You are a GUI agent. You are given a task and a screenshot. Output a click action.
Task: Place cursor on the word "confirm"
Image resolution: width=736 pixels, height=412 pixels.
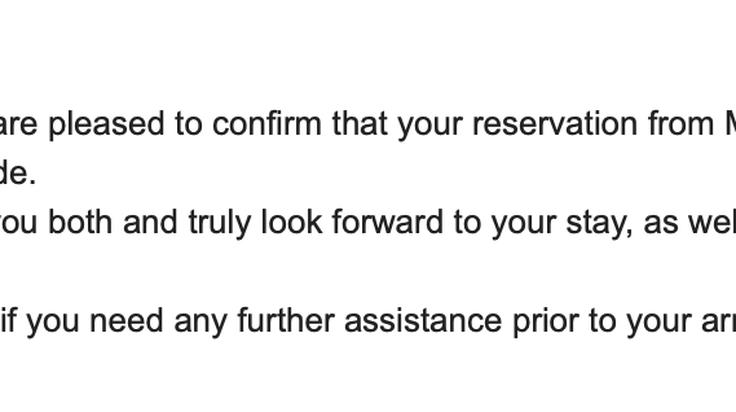point(267,124)
